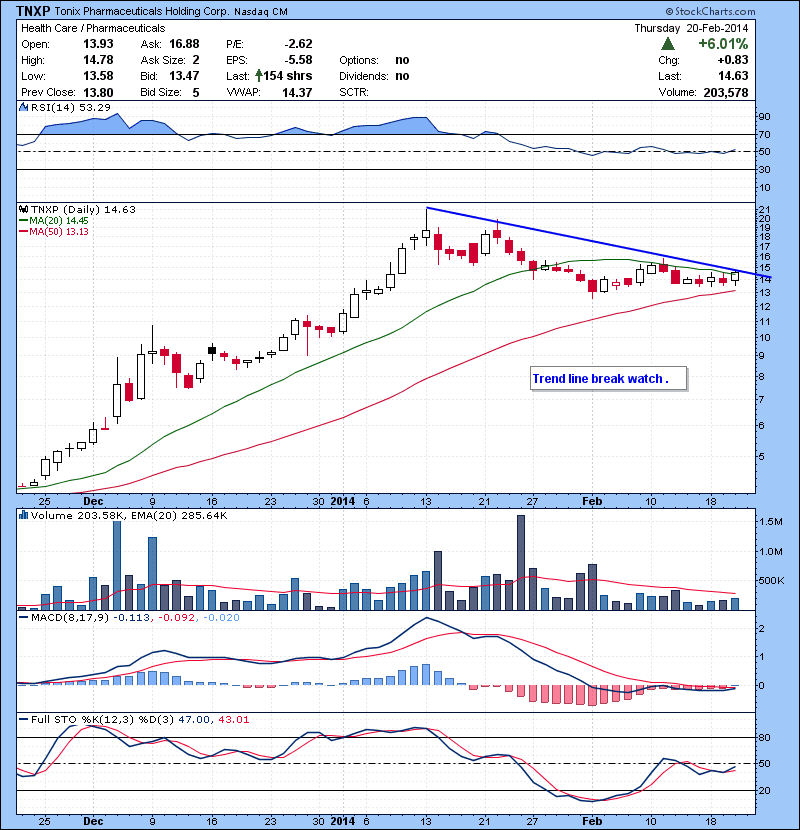Viewport: 800px width, 830px height.
Task: Click the +6.01% percent change
Action: coord(723,43)
